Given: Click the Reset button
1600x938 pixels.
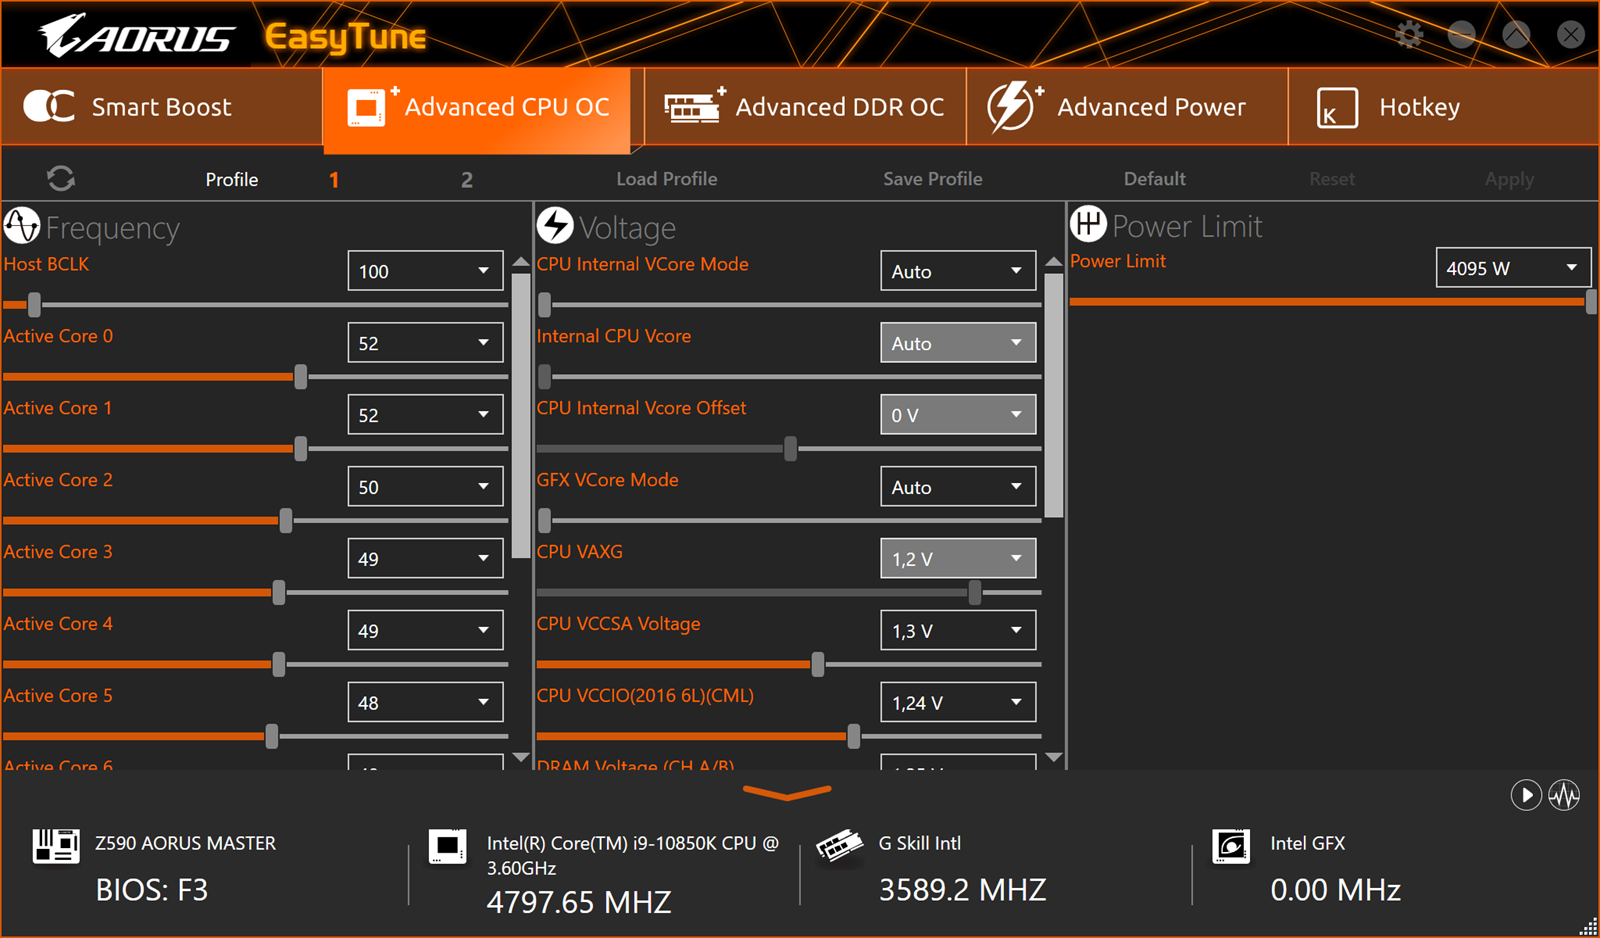Looking at the screenshot, I should pos(1332,179).
